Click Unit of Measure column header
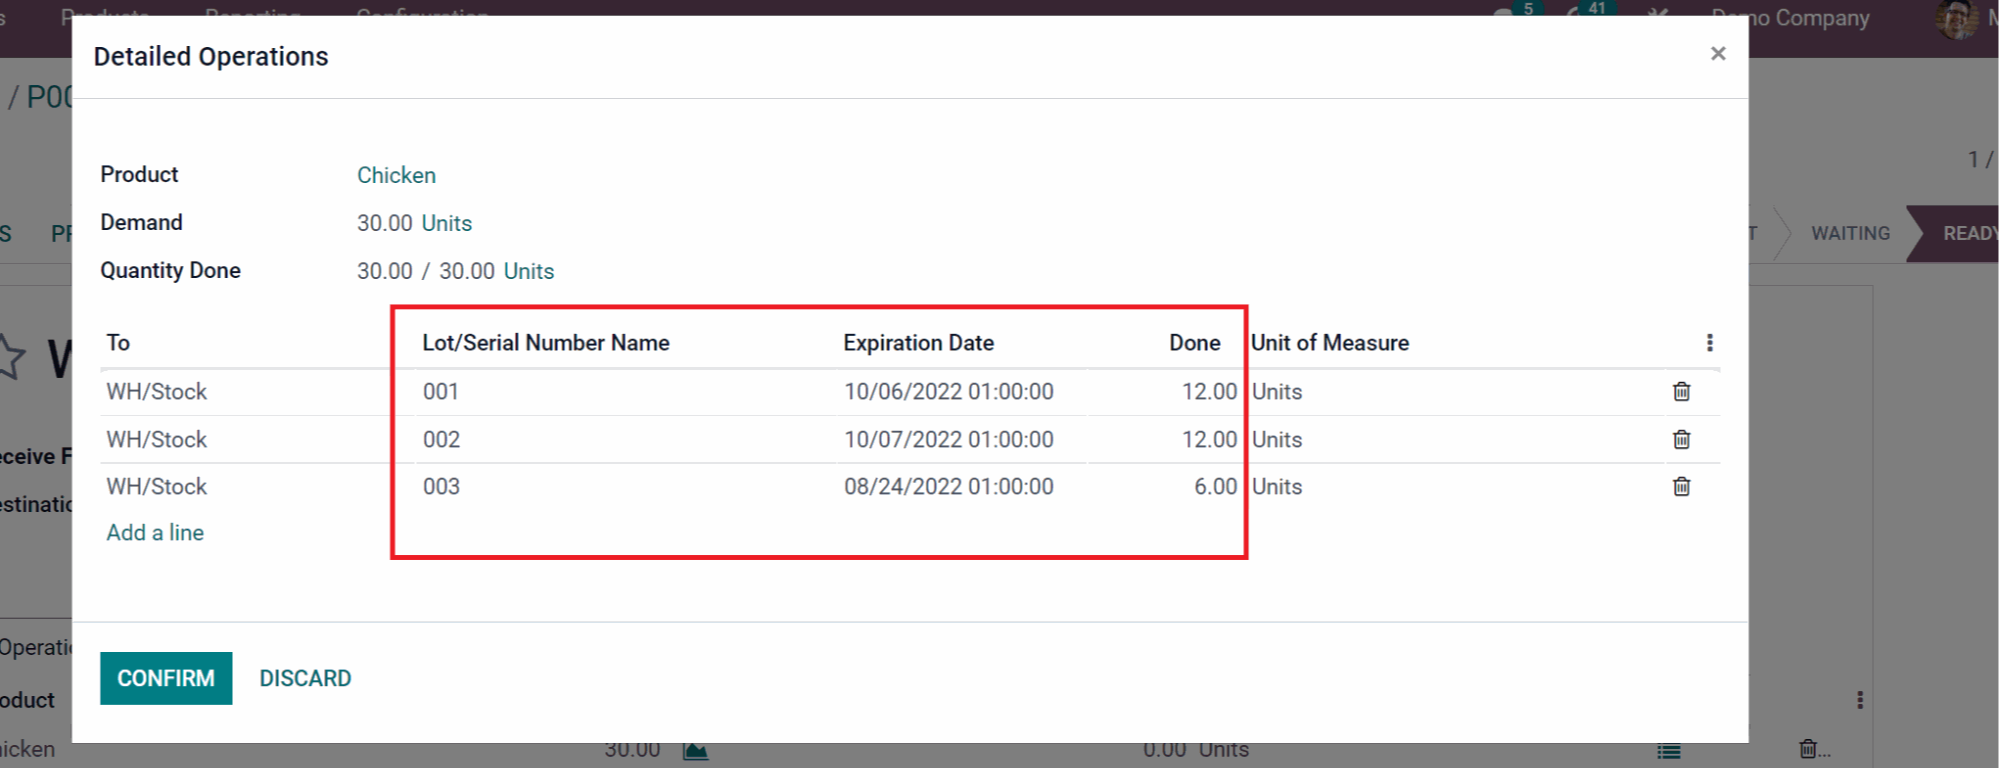1999x768 pixels. pyautogui.click(x=1330, y=343)
